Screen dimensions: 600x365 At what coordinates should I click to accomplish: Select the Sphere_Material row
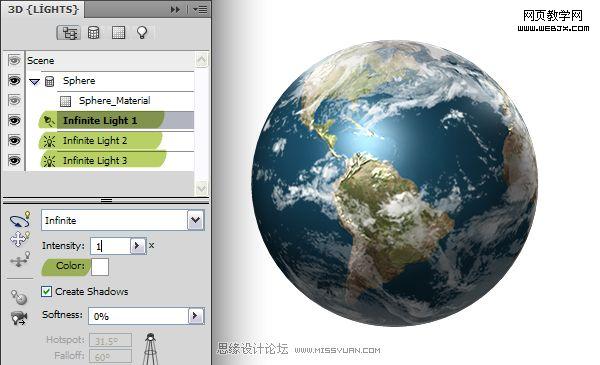click(110, 101)
